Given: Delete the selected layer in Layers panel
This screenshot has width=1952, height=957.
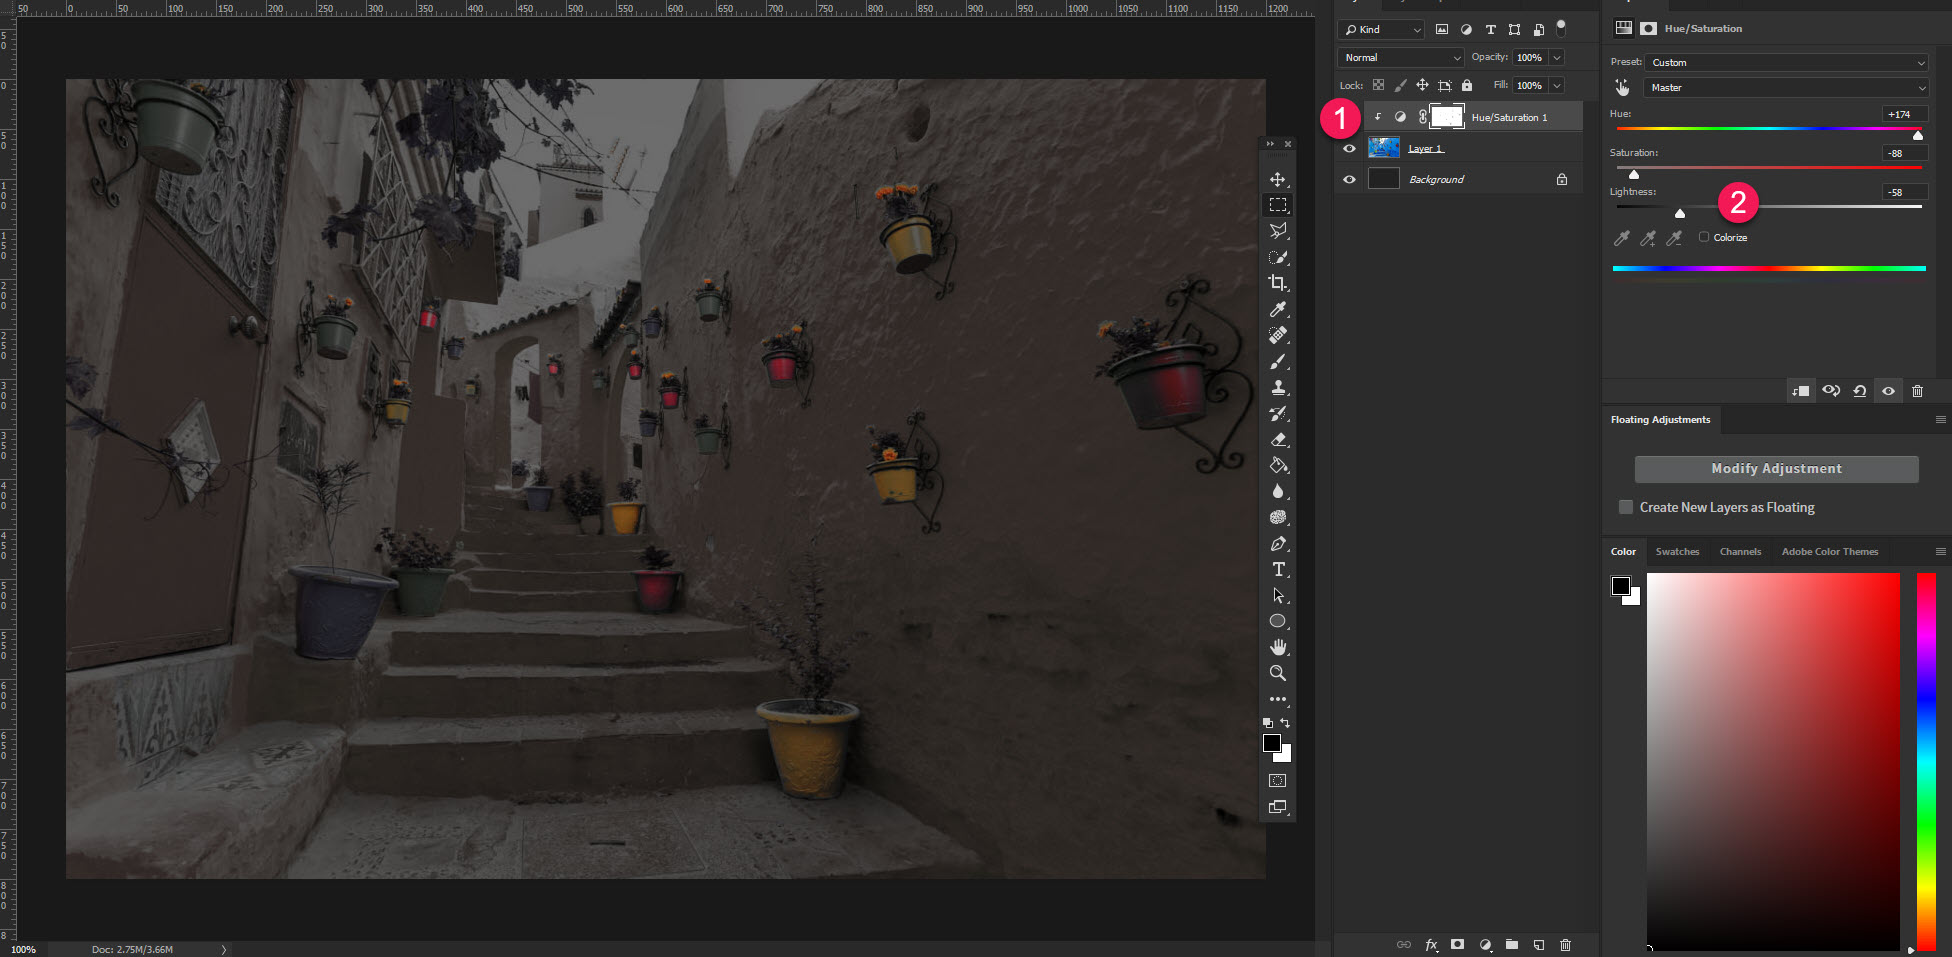Looking at the screenshot, I should 1566,944.
